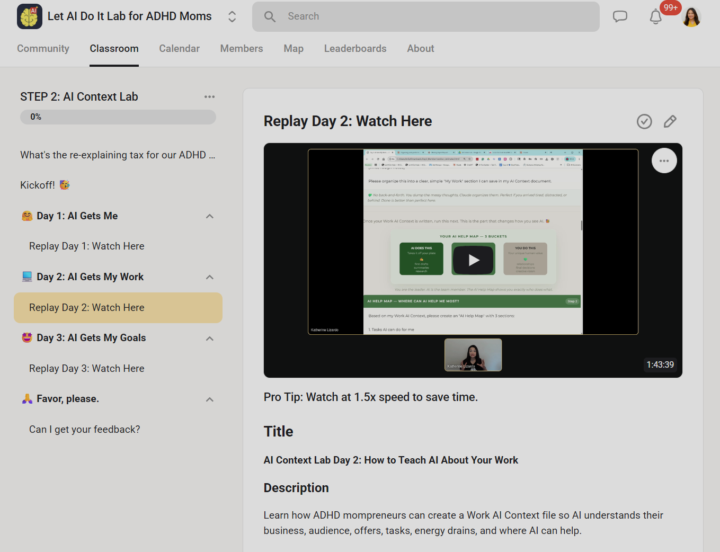
Task: Open STEP 2 course options menu
Action: pos(209,96)
